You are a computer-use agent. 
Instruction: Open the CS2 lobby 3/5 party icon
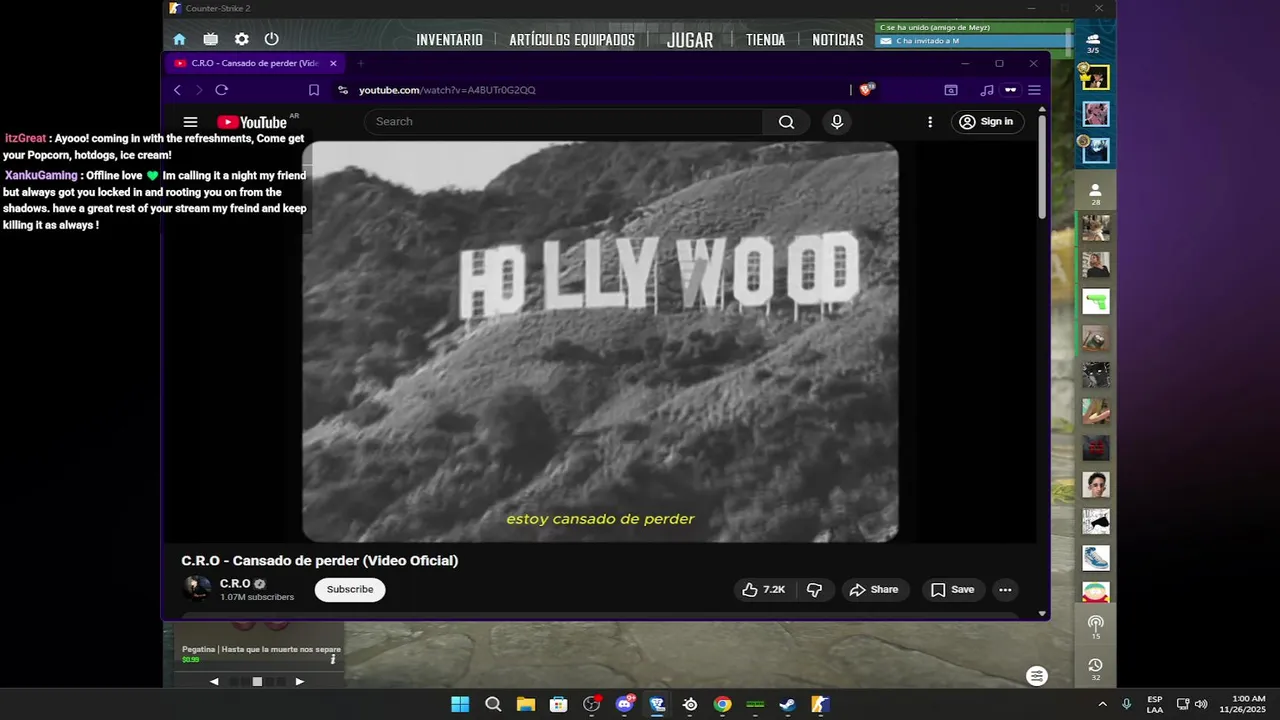tap(1093, 43)
